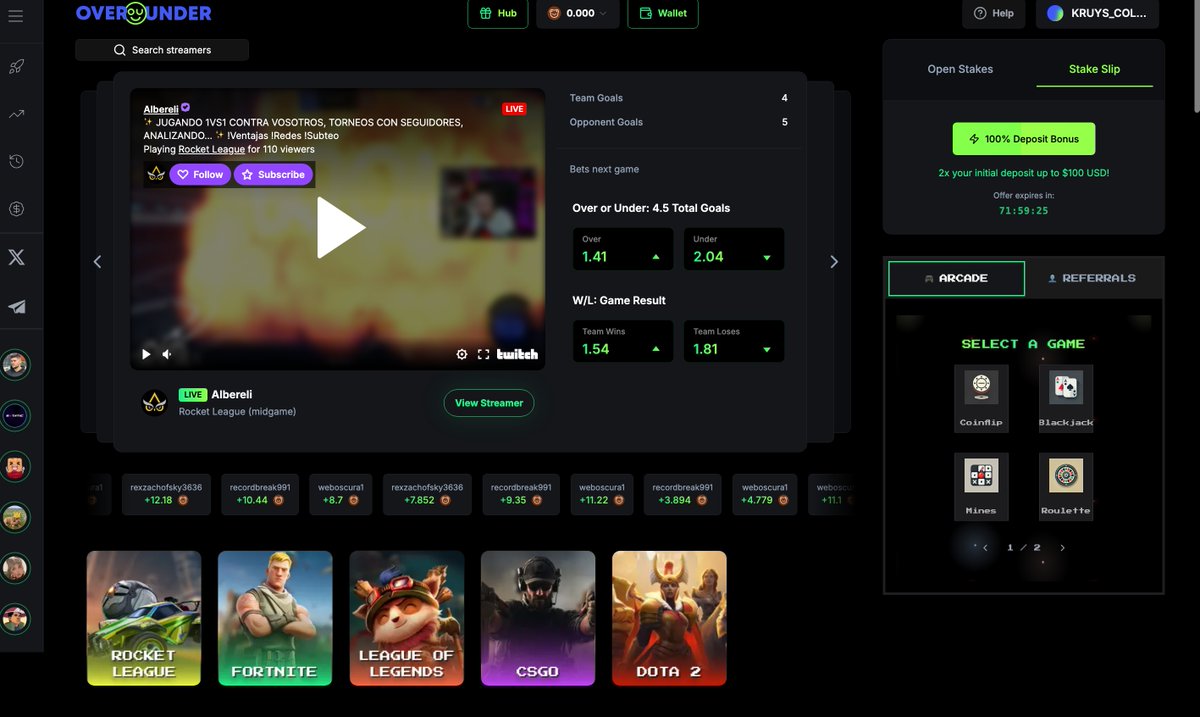The height and width of the screenshot is (717, 1200).
Task: Expand the 0.000 balance dropdown
Action: [x=578, y=13]
